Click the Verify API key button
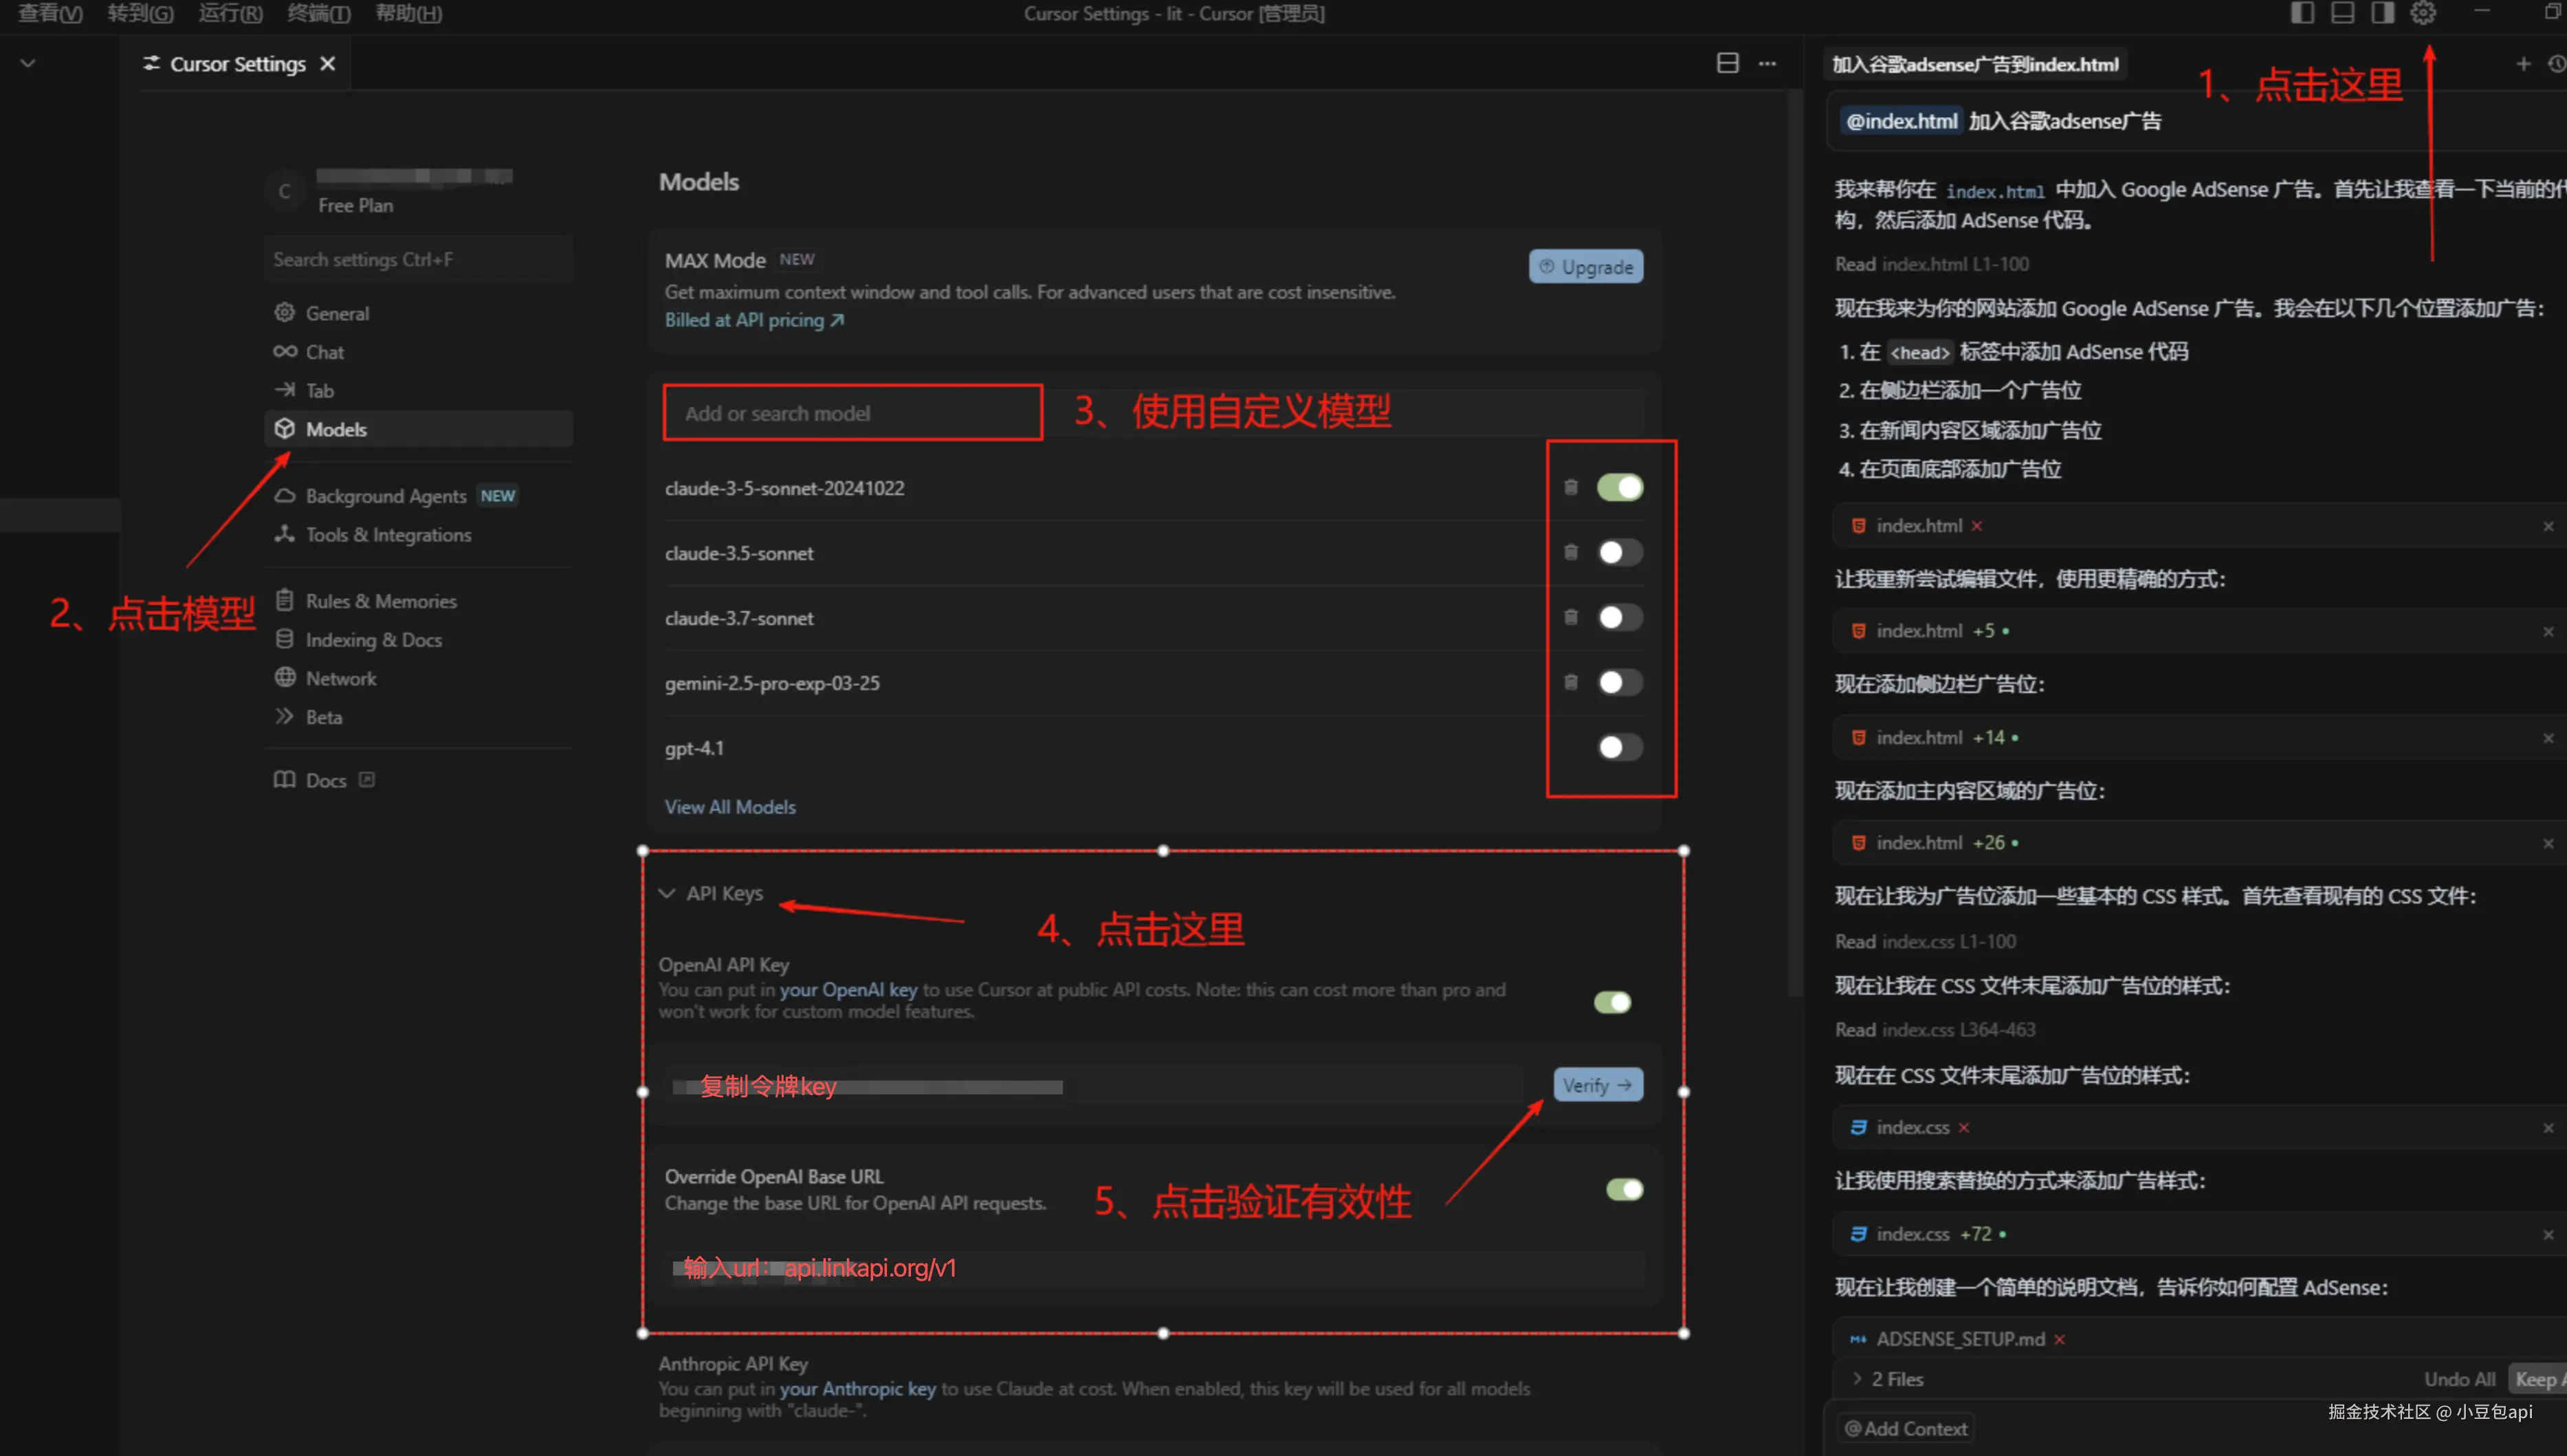The image size is (2567, 1456). point(1597,1085)
